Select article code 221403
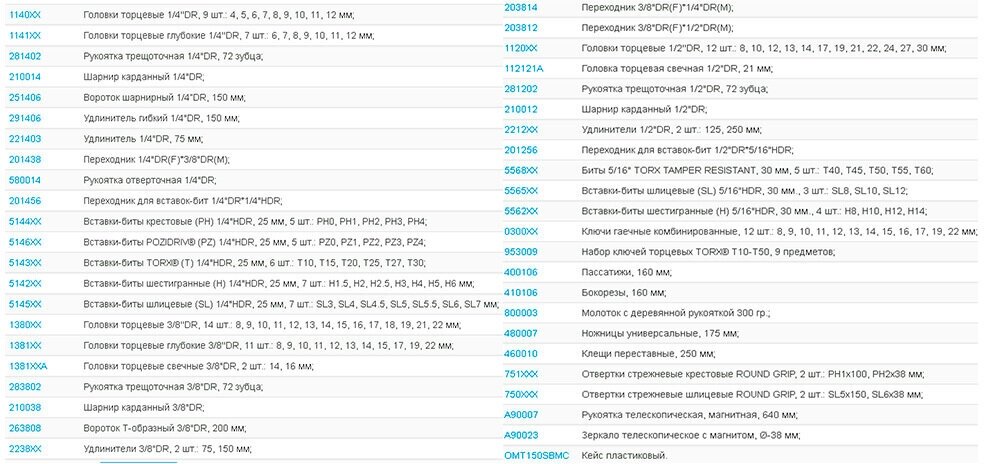This screenshot has width=984, height=464. point(25,139)
